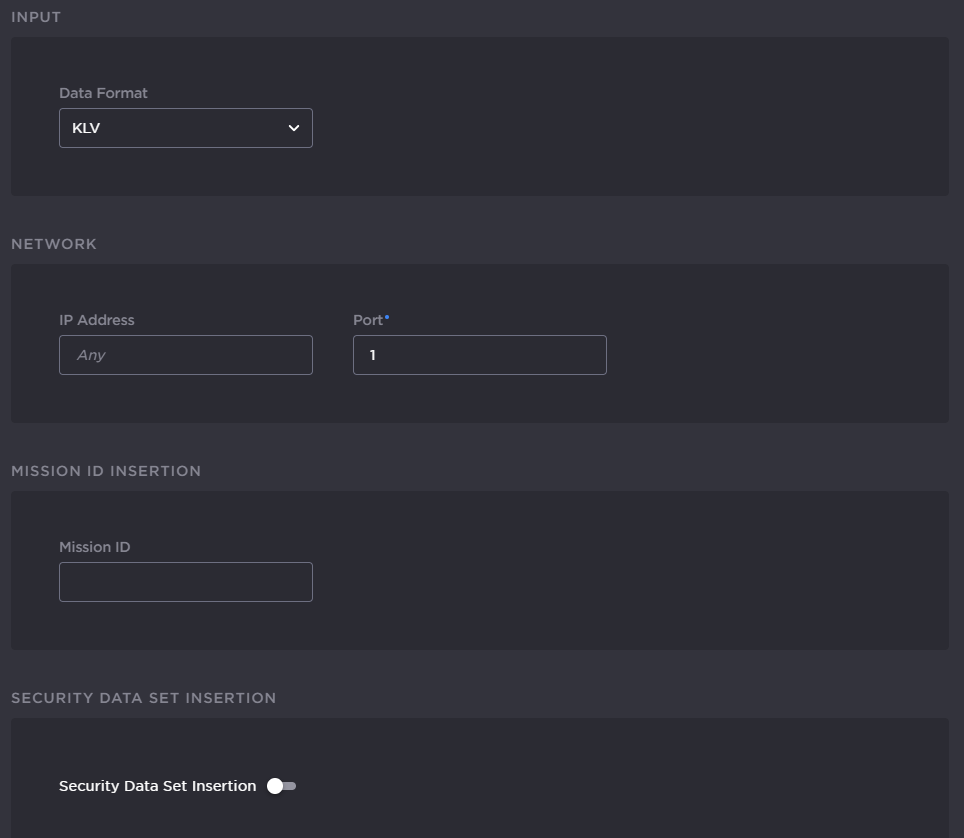This screenshot has height=838, width=964.
Task: Open the Data Format dropdown
Action: point(185,128)
